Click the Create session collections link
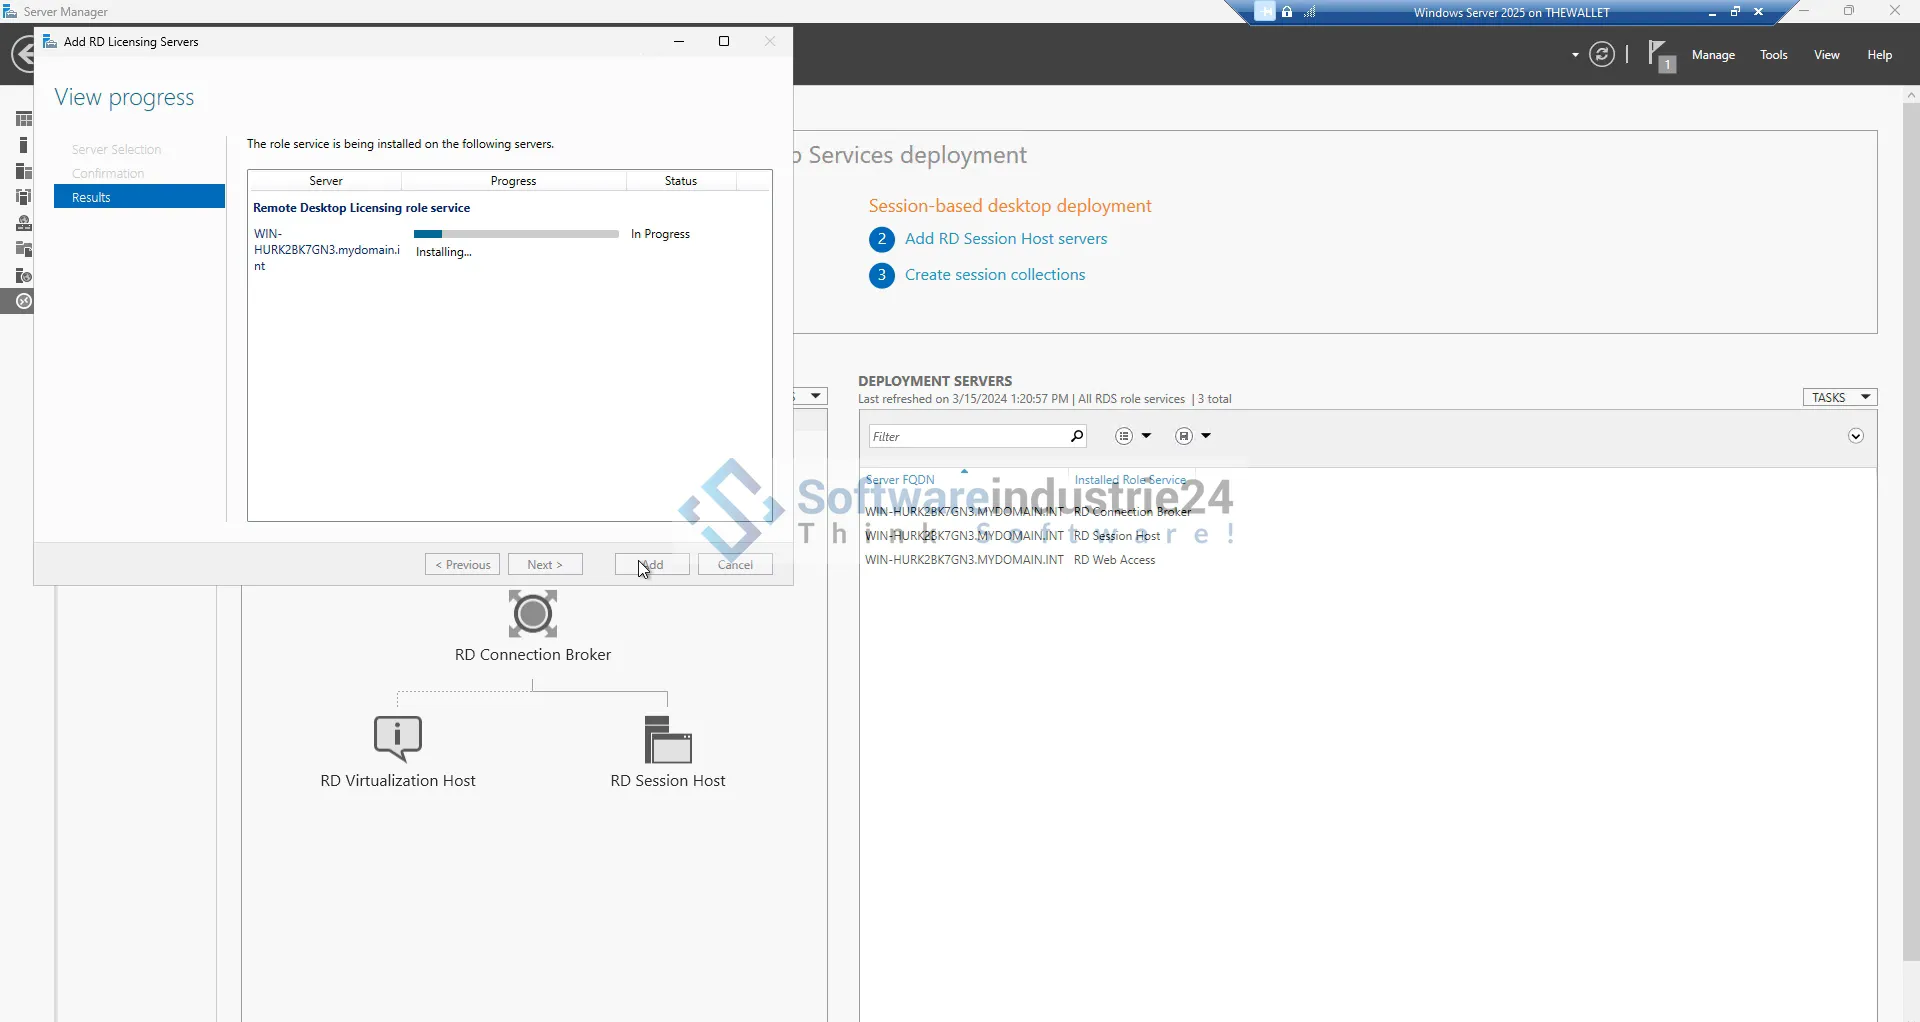Screen dimensions: 1920x1022 (994, 275)
